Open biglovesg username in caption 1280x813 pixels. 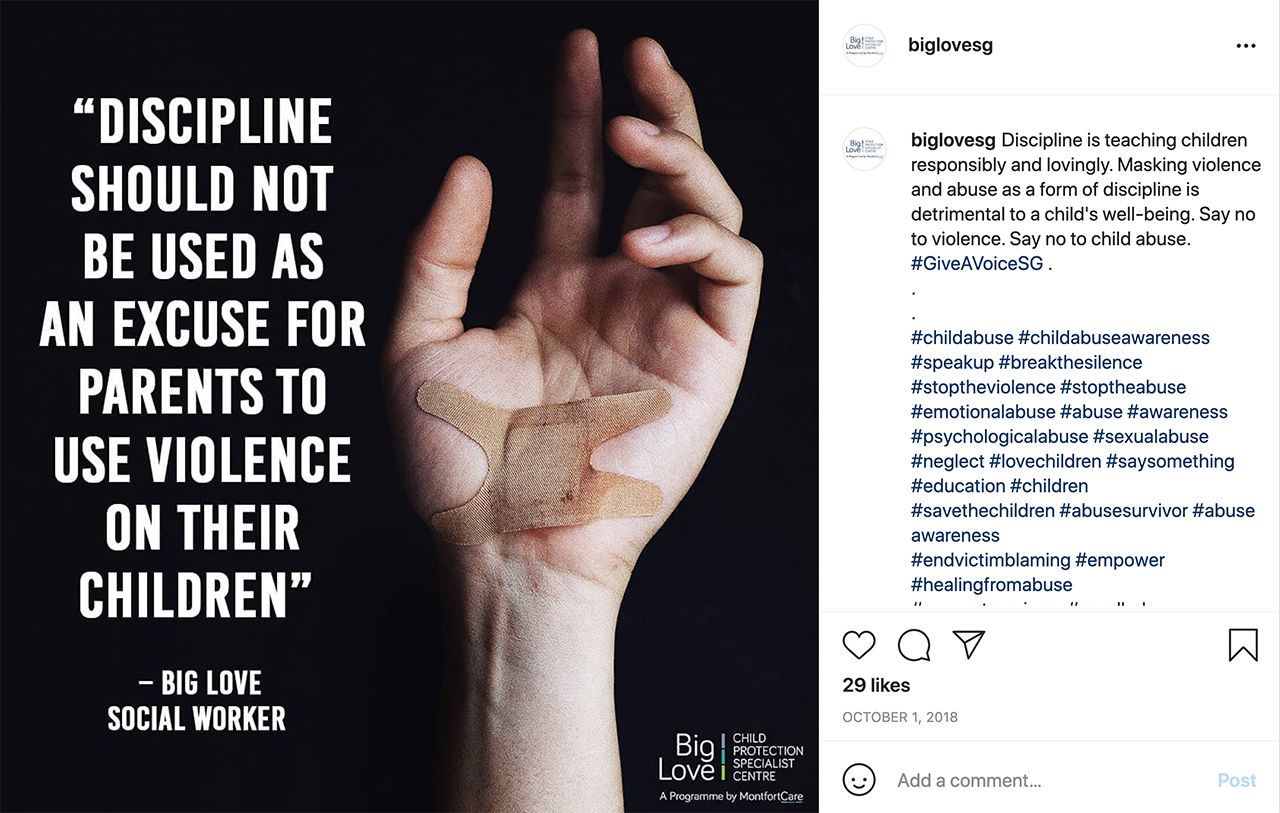953,140
